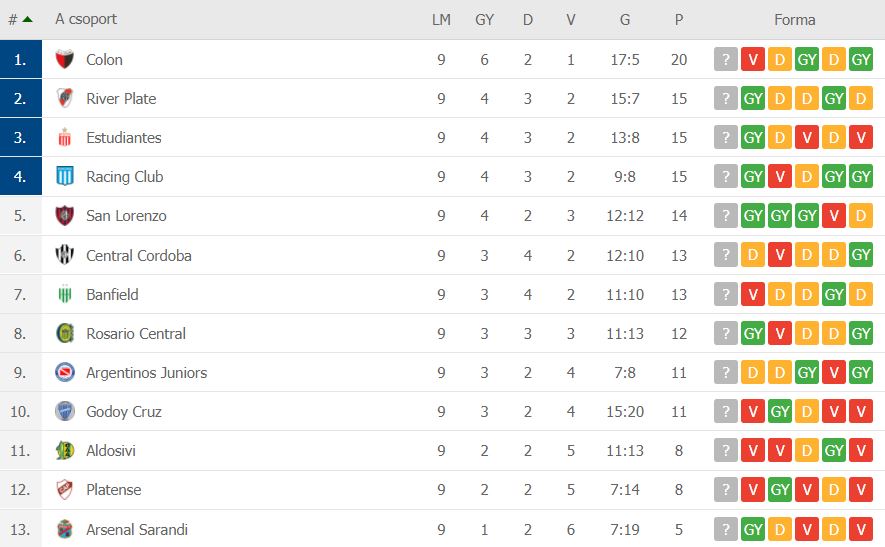Viewport: 885px width, 547px height.
Task: Click the River Plate club crest
Action: tap(65, 99)
